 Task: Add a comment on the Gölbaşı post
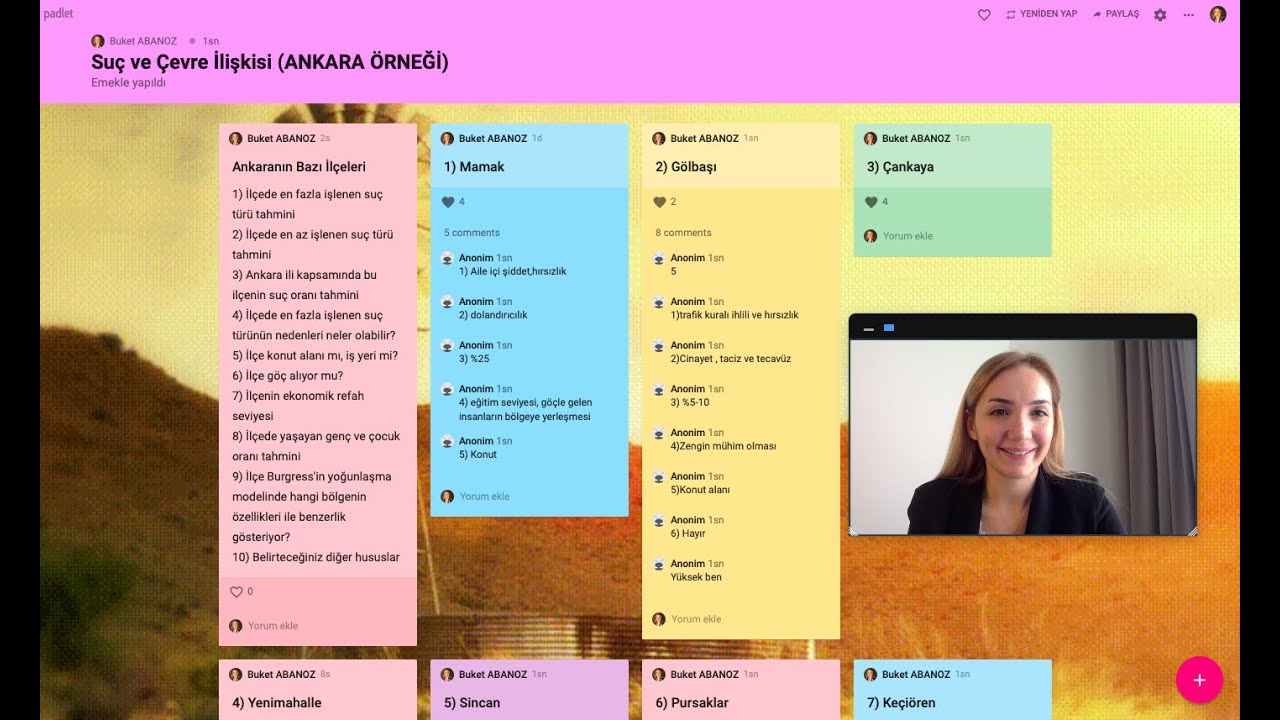696,619
